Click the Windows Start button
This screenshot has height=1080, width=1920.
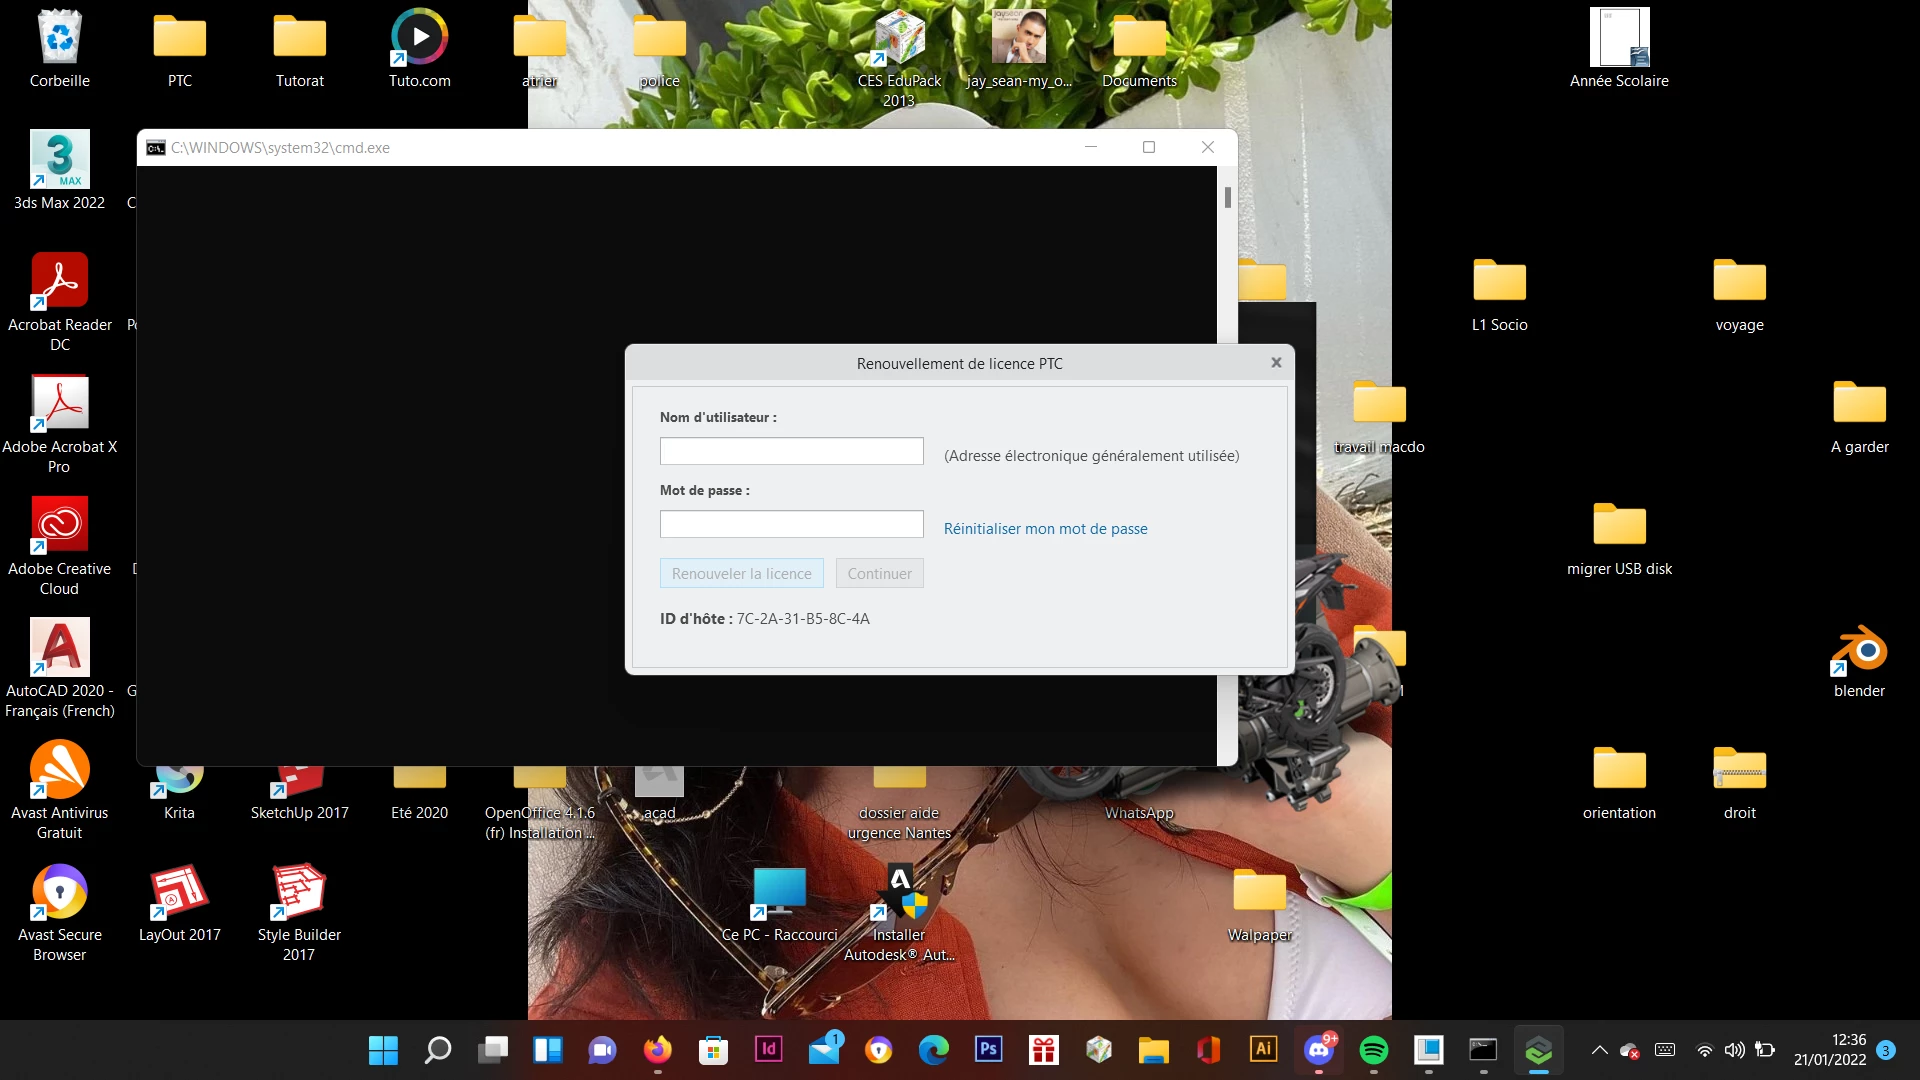coord(383,1049)
